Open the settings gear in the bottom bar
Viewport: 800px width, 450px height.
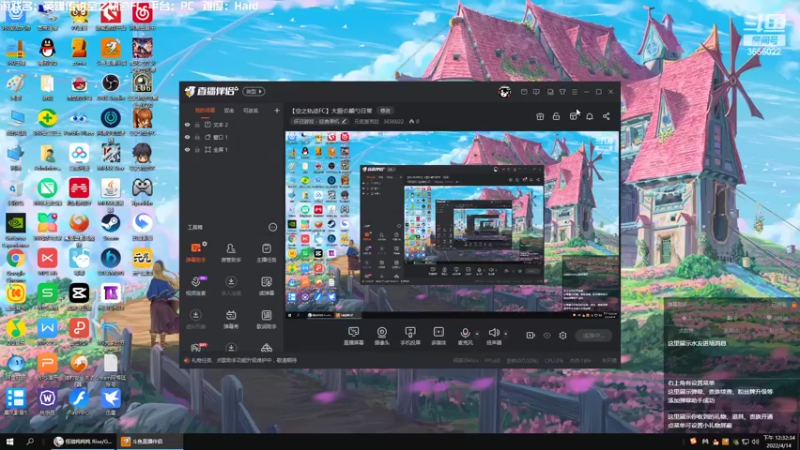click(563, 335)
